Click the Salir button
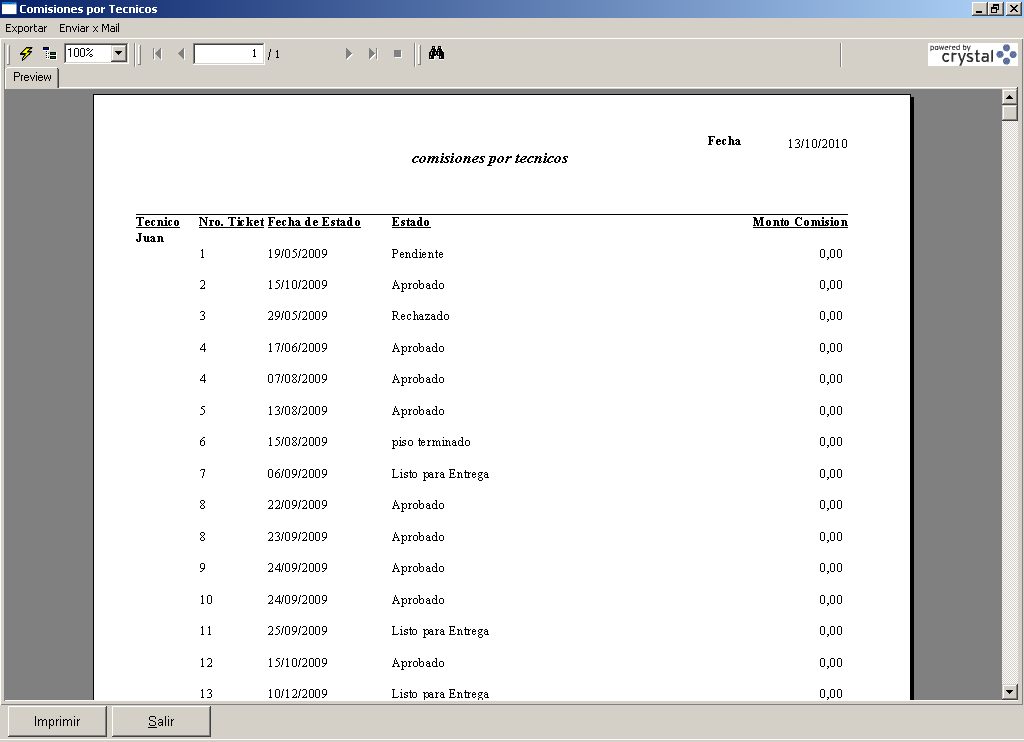The width and height of the screenshot is (1024, 742). coord(161,721)
